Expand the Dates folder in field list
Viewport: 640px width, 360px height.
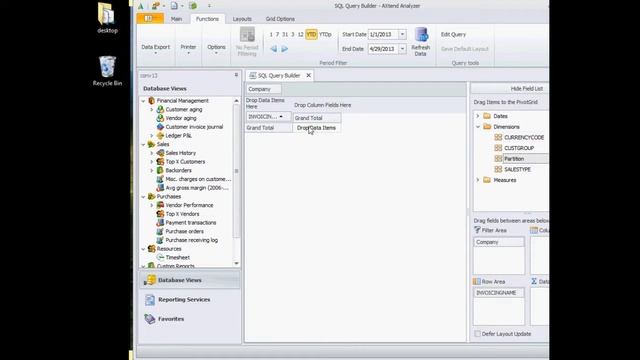tap(478, 116)
